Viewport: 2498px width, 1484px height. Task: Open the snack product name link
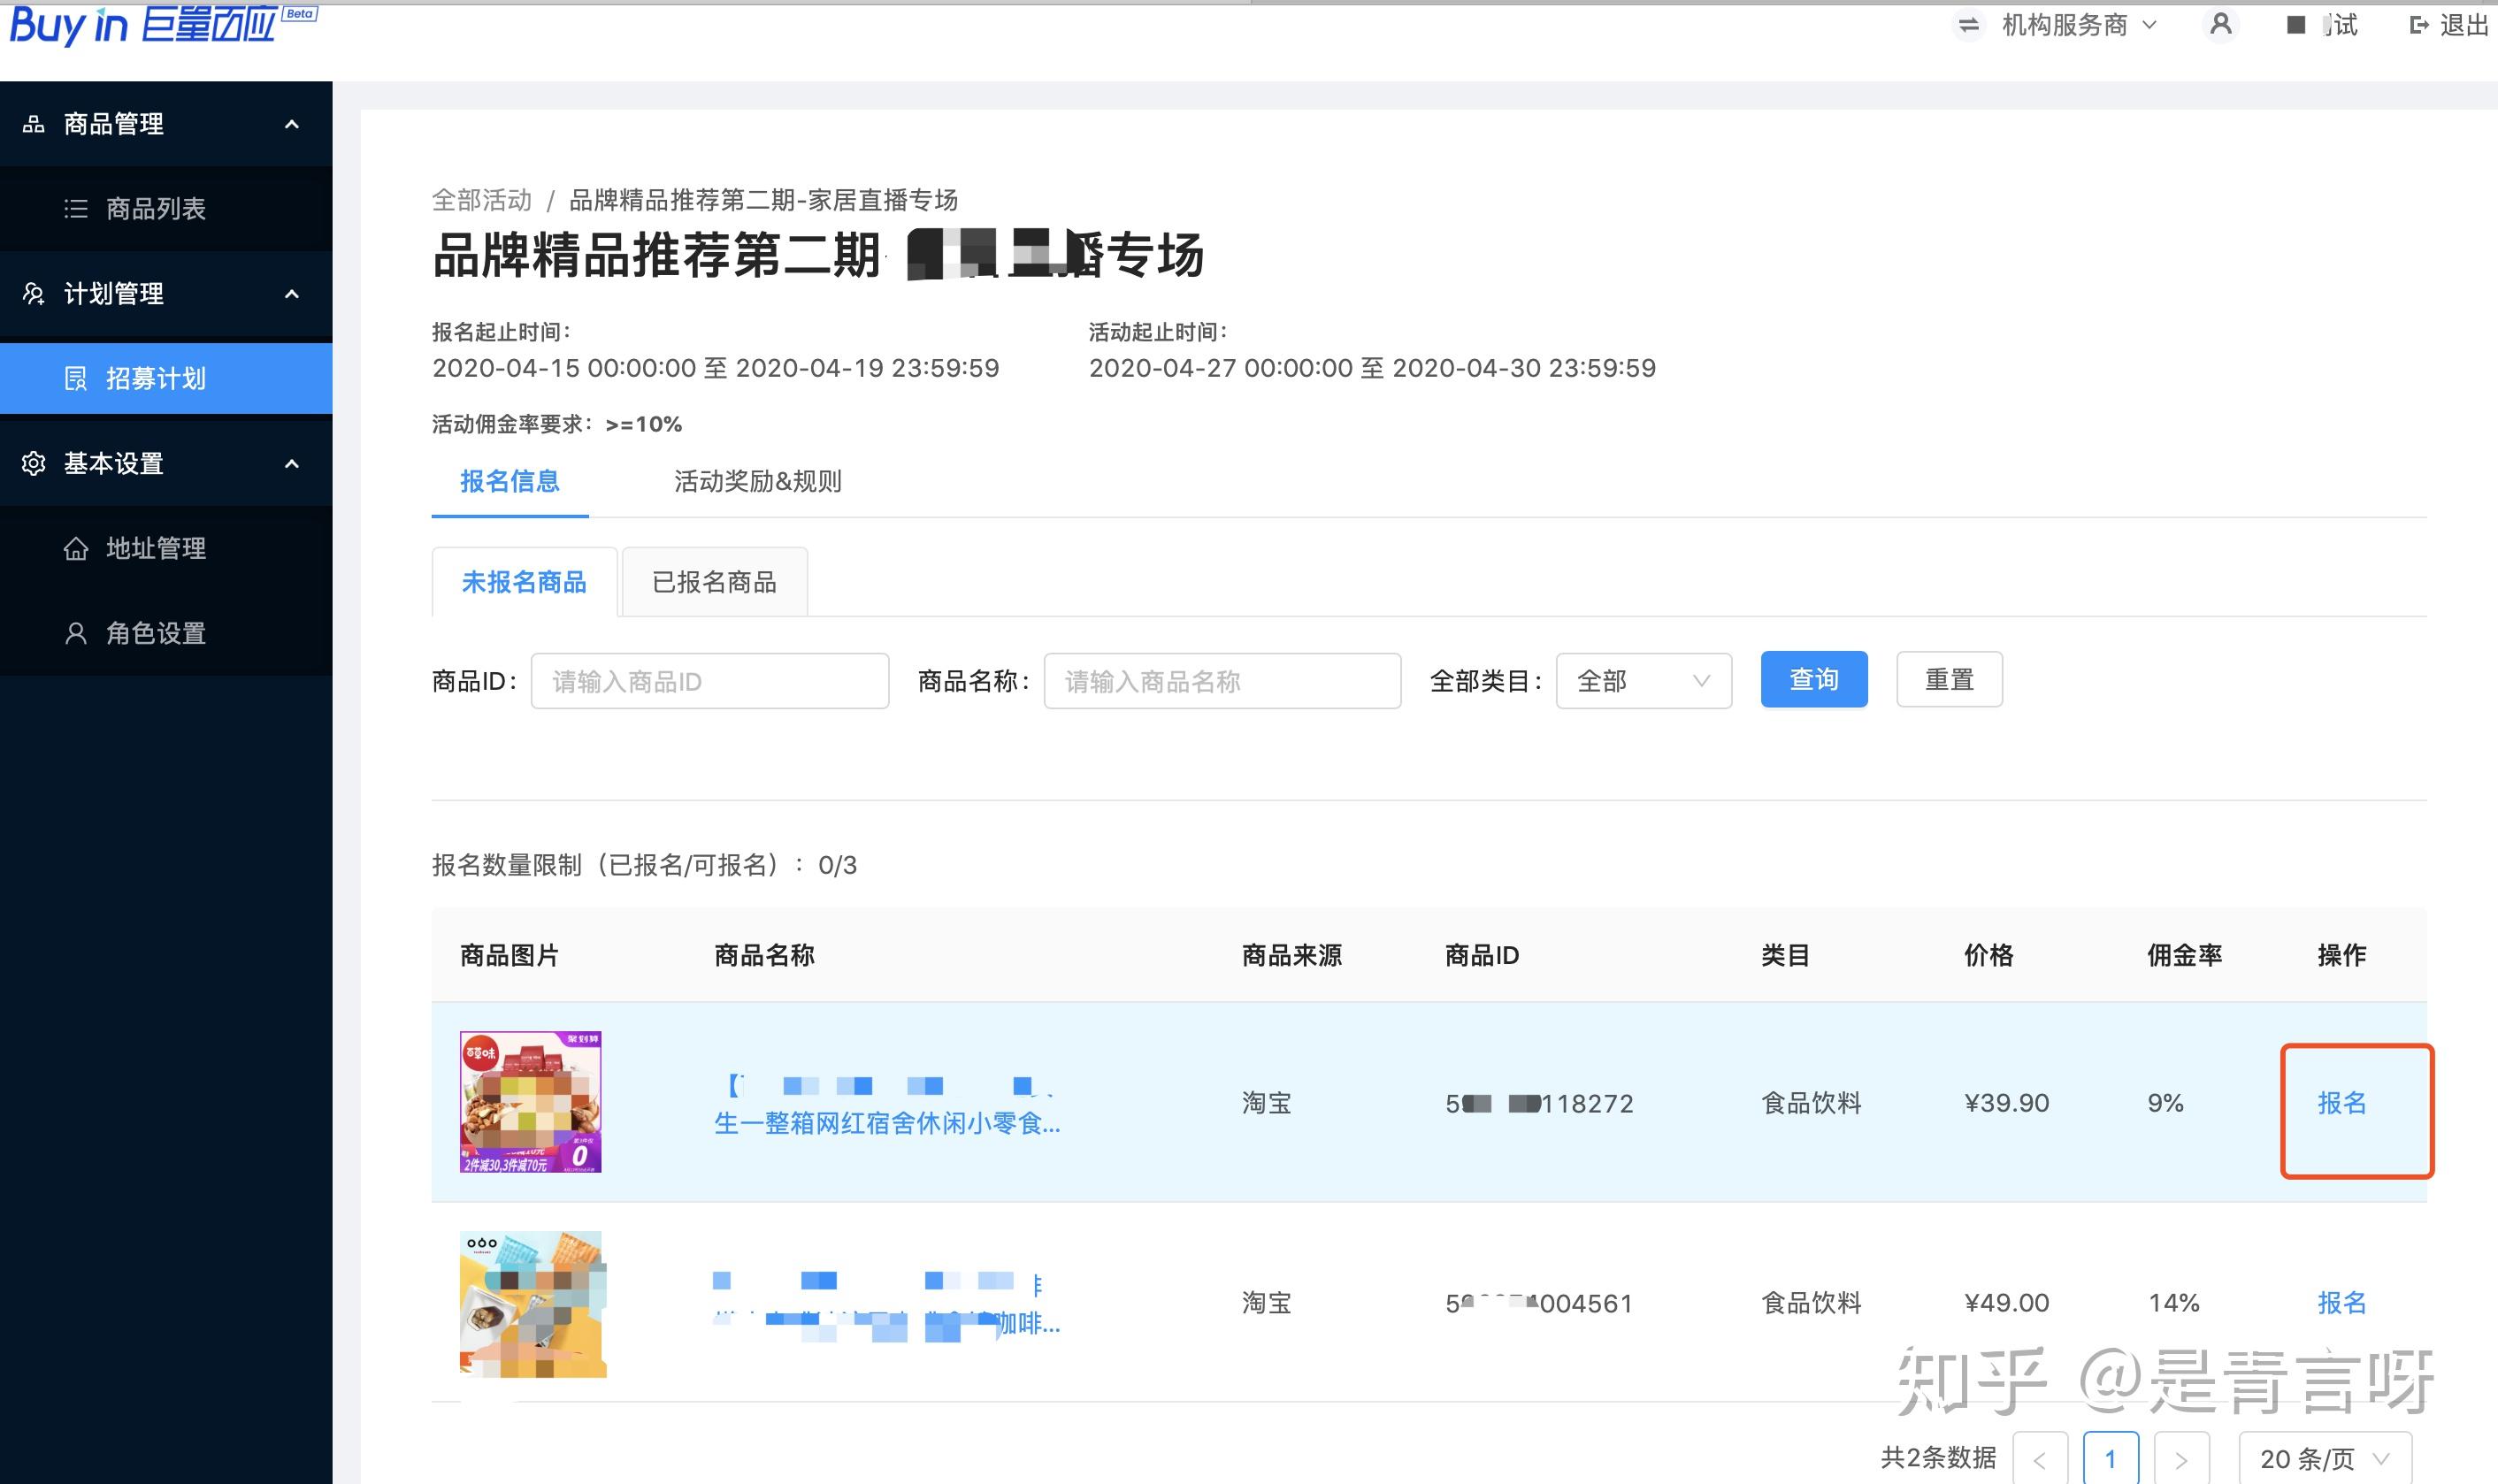click(888, 1104)
